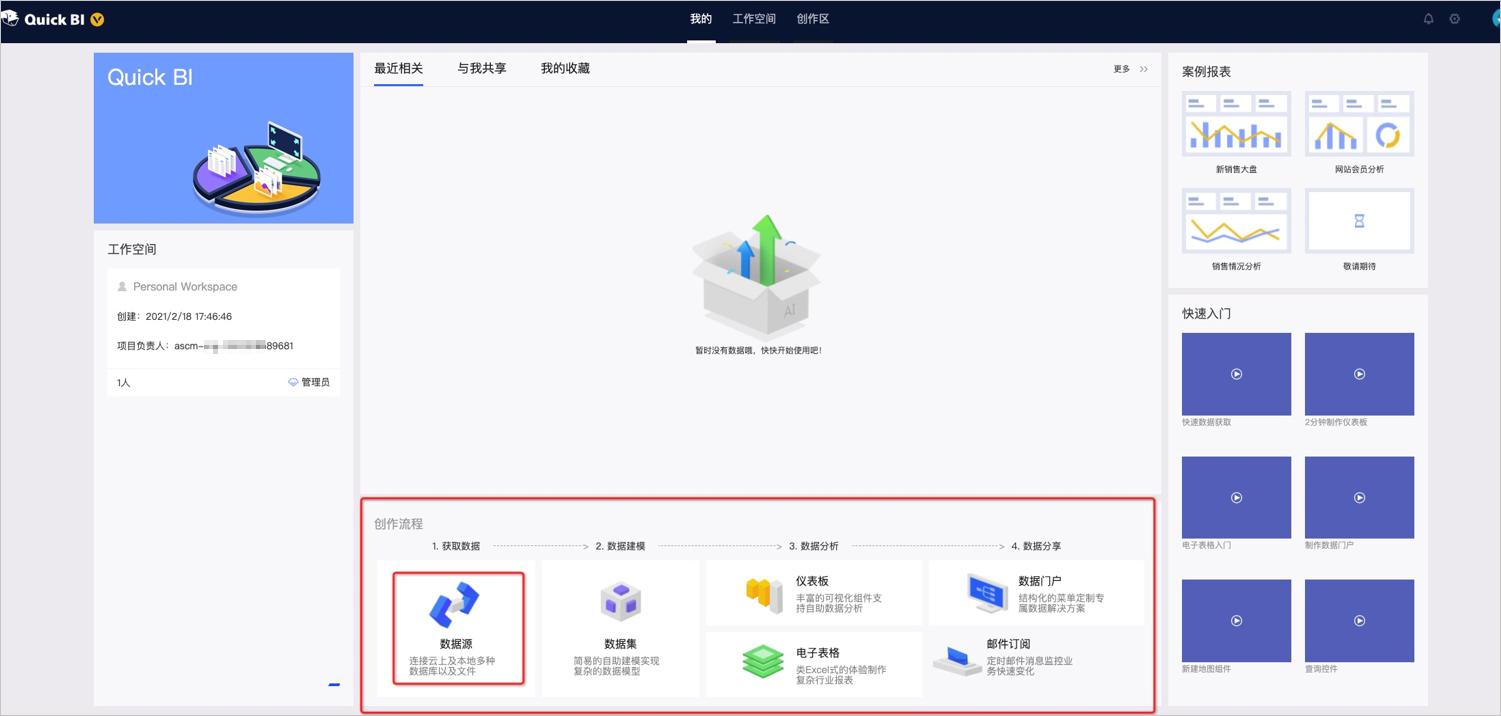Click the 4. 数据分享 step label
Viewport: 1501px width, 716px height.
point(1036,546)
